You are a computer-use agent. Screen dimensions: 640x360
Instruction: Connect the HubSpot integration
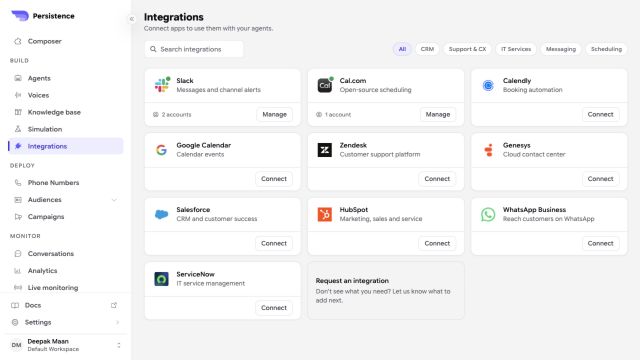pos(437,243)
